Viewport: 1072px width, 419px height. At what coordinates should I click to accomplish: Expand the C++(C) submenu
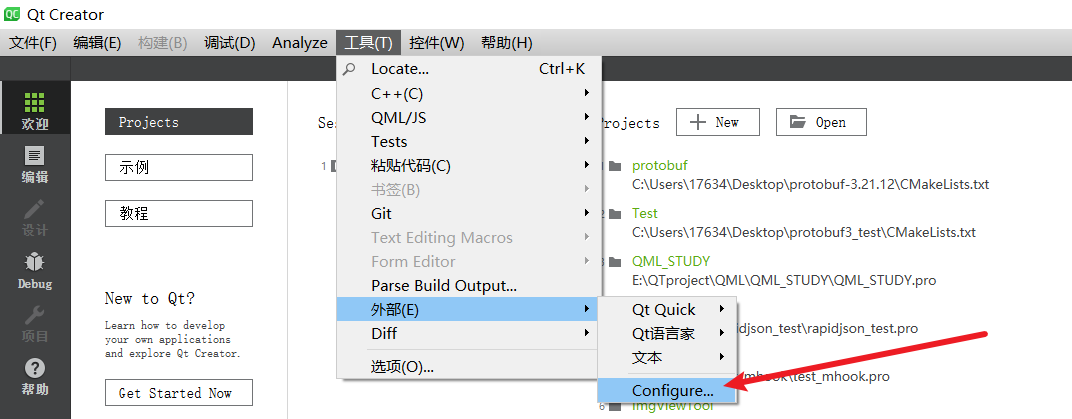coord(469,94)
